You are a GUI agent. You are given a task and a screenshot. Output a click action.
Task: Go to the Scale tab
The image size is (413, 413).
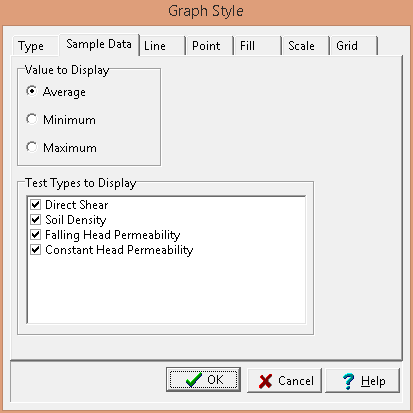306,46
